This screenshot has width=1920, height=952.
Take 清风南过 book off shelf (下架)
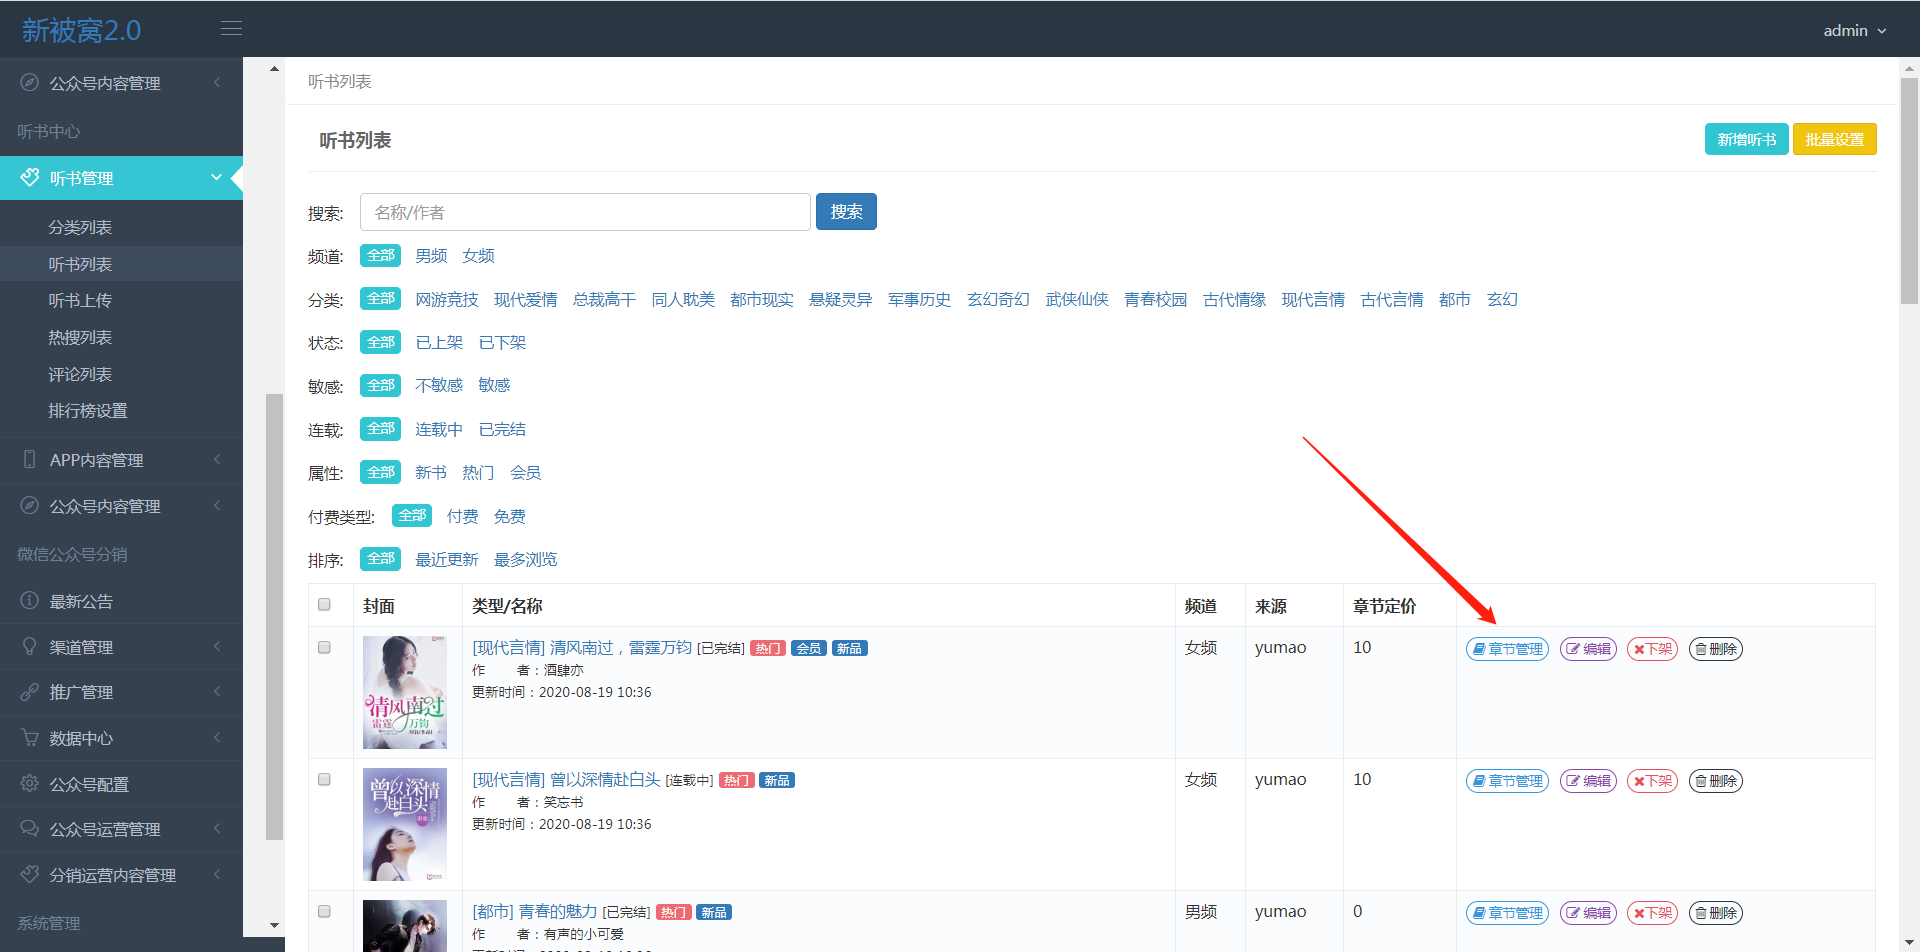pyautogui.click(x=1652, y=649)
